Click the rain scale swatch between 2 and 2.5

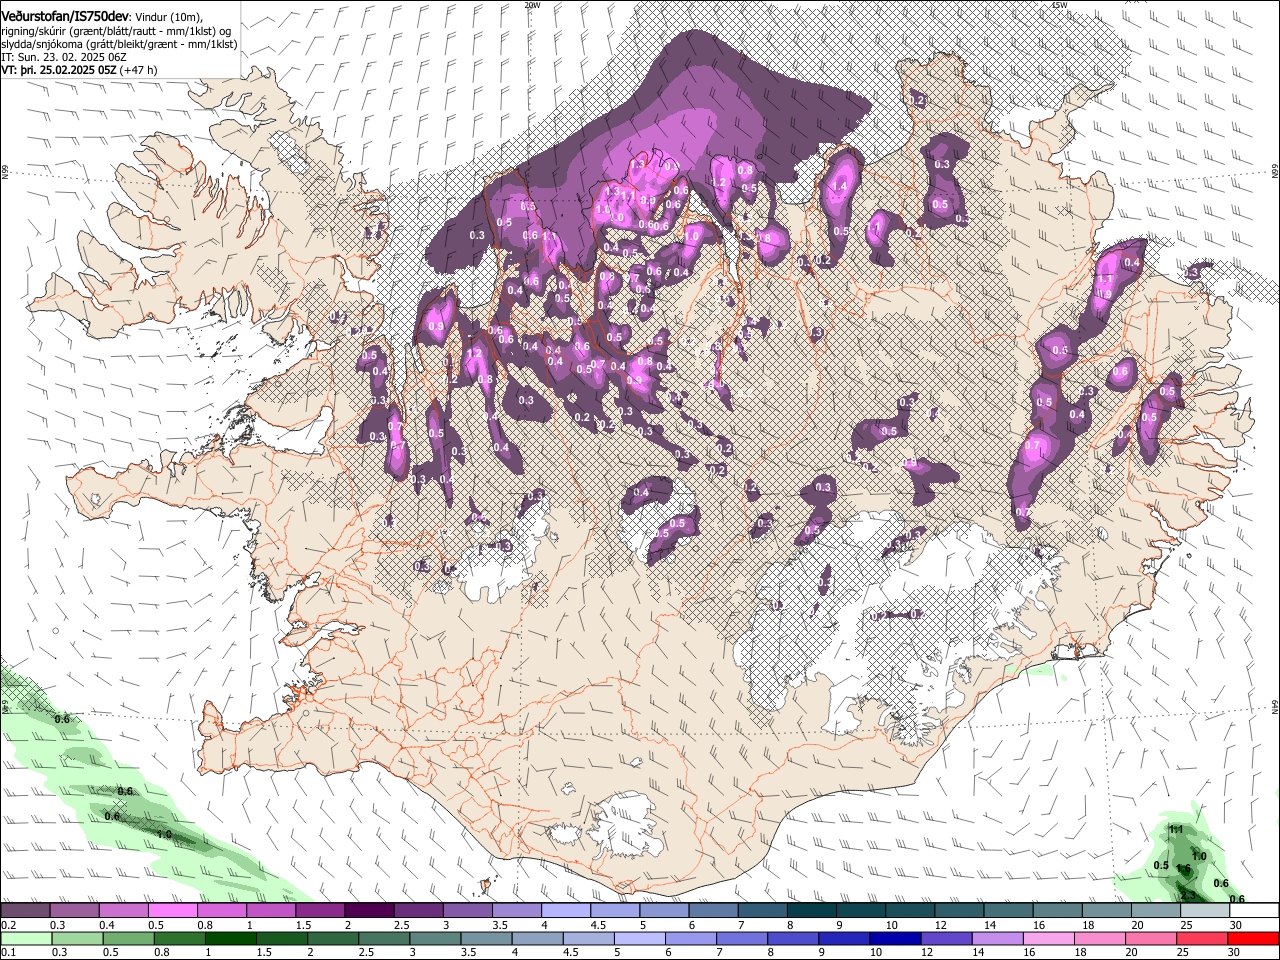pos(332,939)
